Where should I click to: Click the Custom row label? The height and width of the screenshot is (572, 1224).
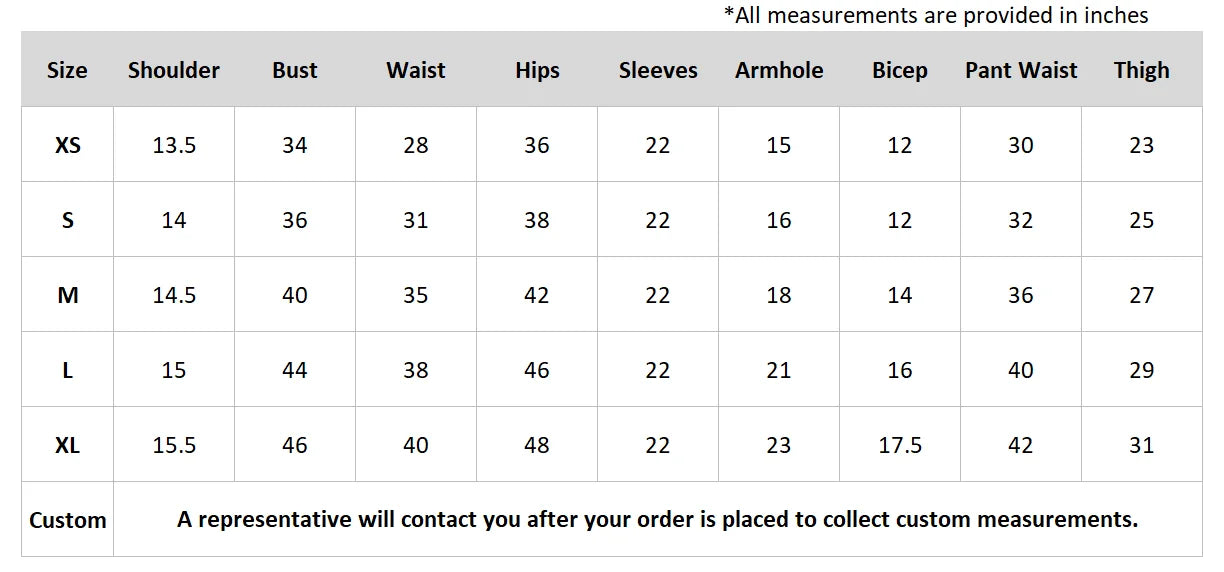click(67, 520)
